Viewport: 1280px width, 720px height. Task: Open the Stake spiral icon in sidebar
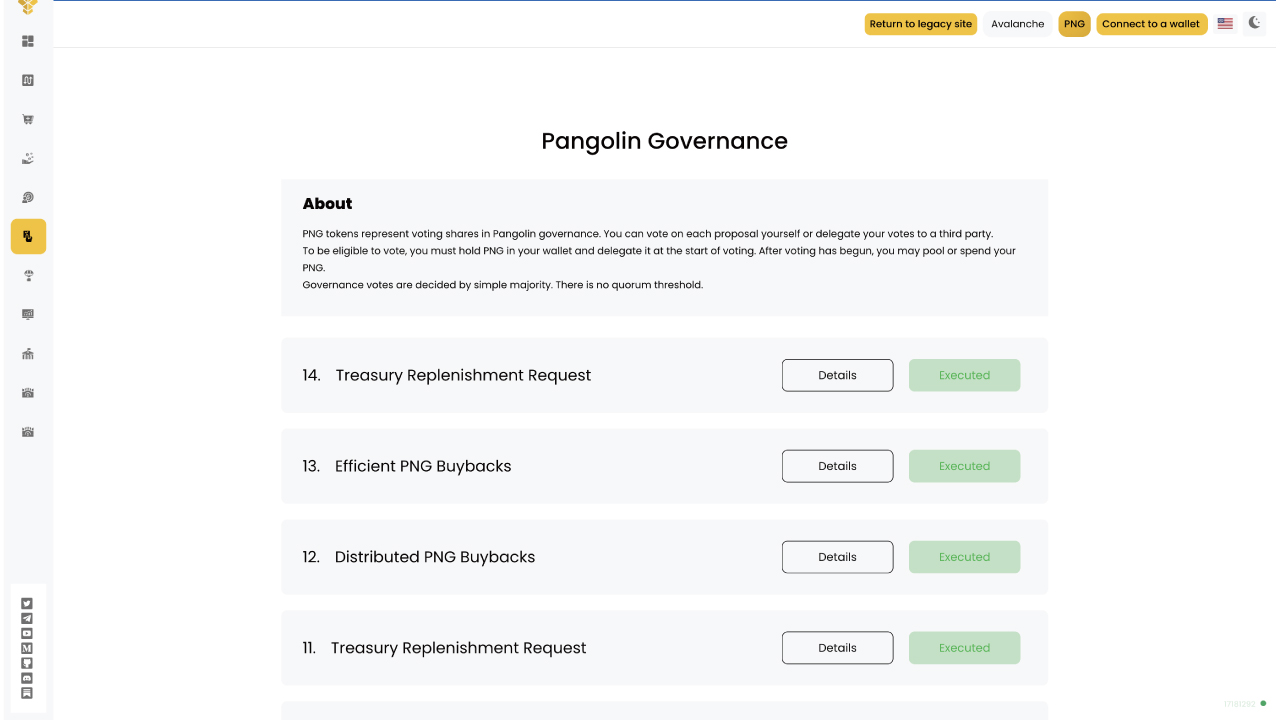pyautogui.click(x=28, y=197)
